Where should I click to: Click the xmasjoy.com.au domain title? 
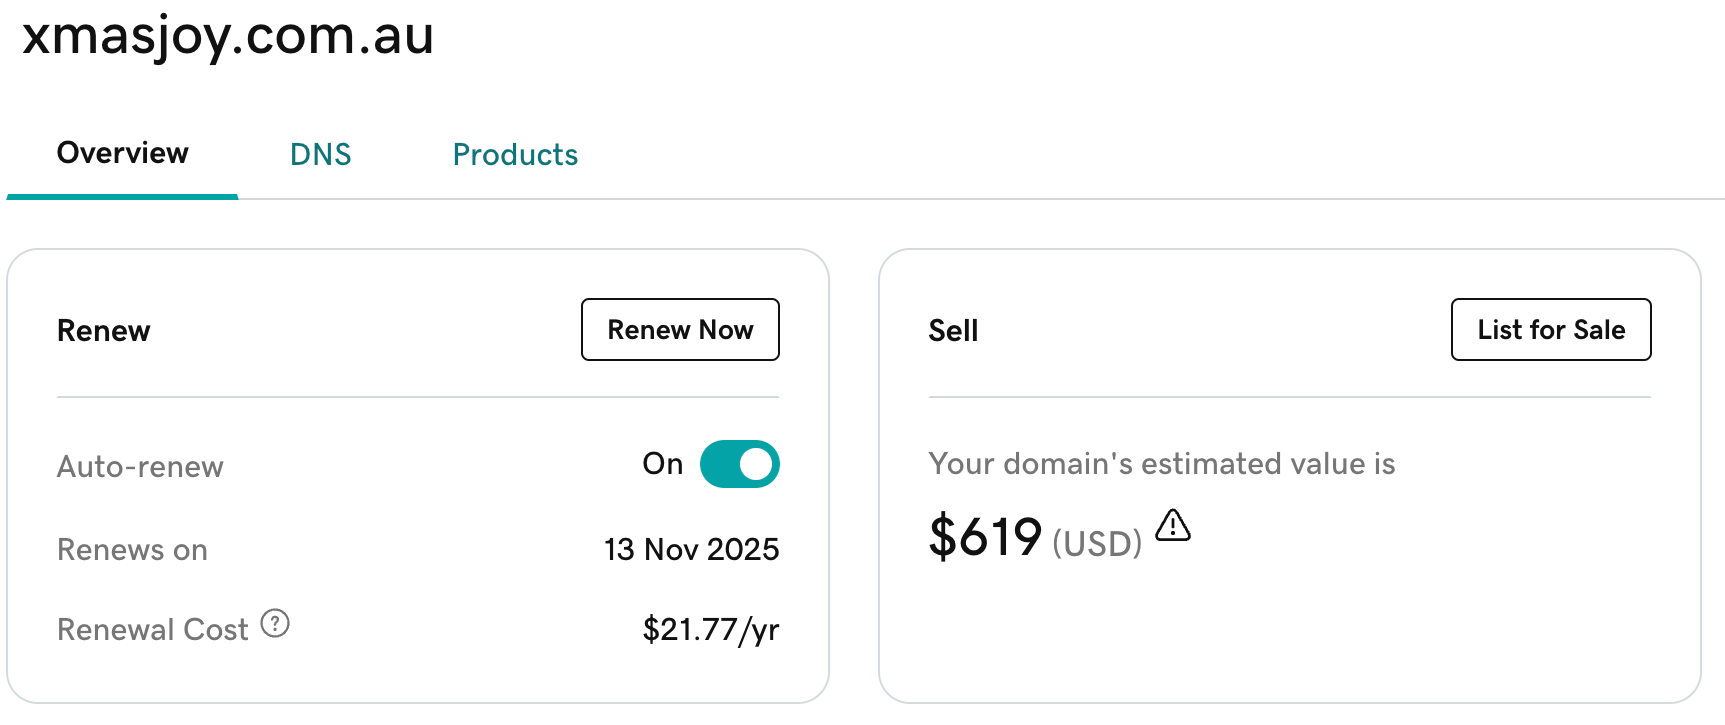[228, 36]
